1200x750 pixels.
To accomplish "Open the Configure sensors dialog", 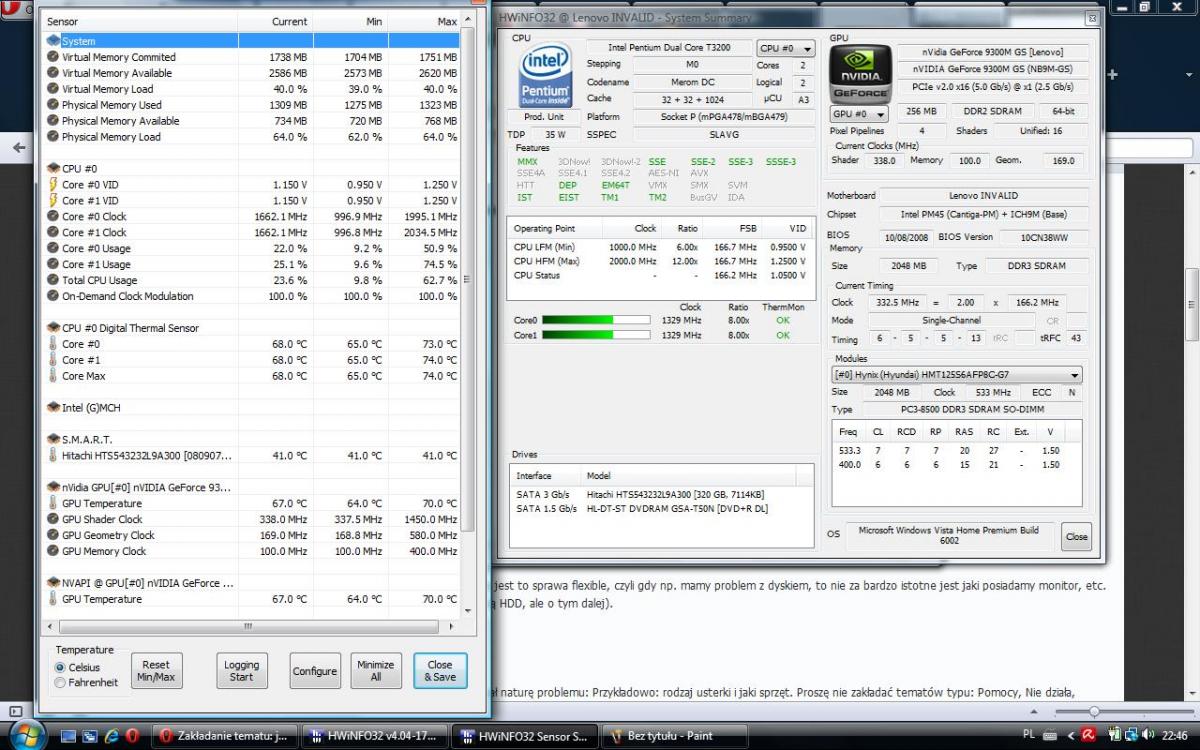I will pos(315,671).
